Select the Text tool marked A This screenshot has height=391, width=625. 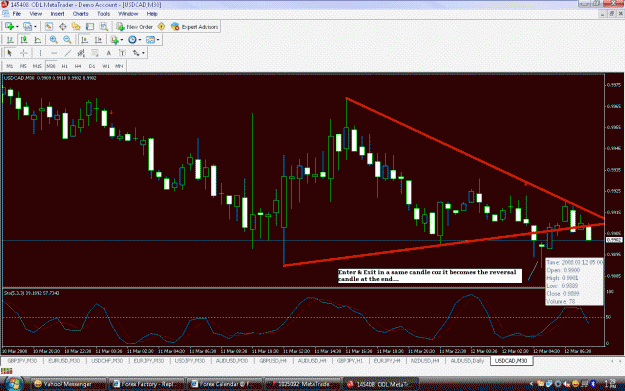[x=108, y=53]
